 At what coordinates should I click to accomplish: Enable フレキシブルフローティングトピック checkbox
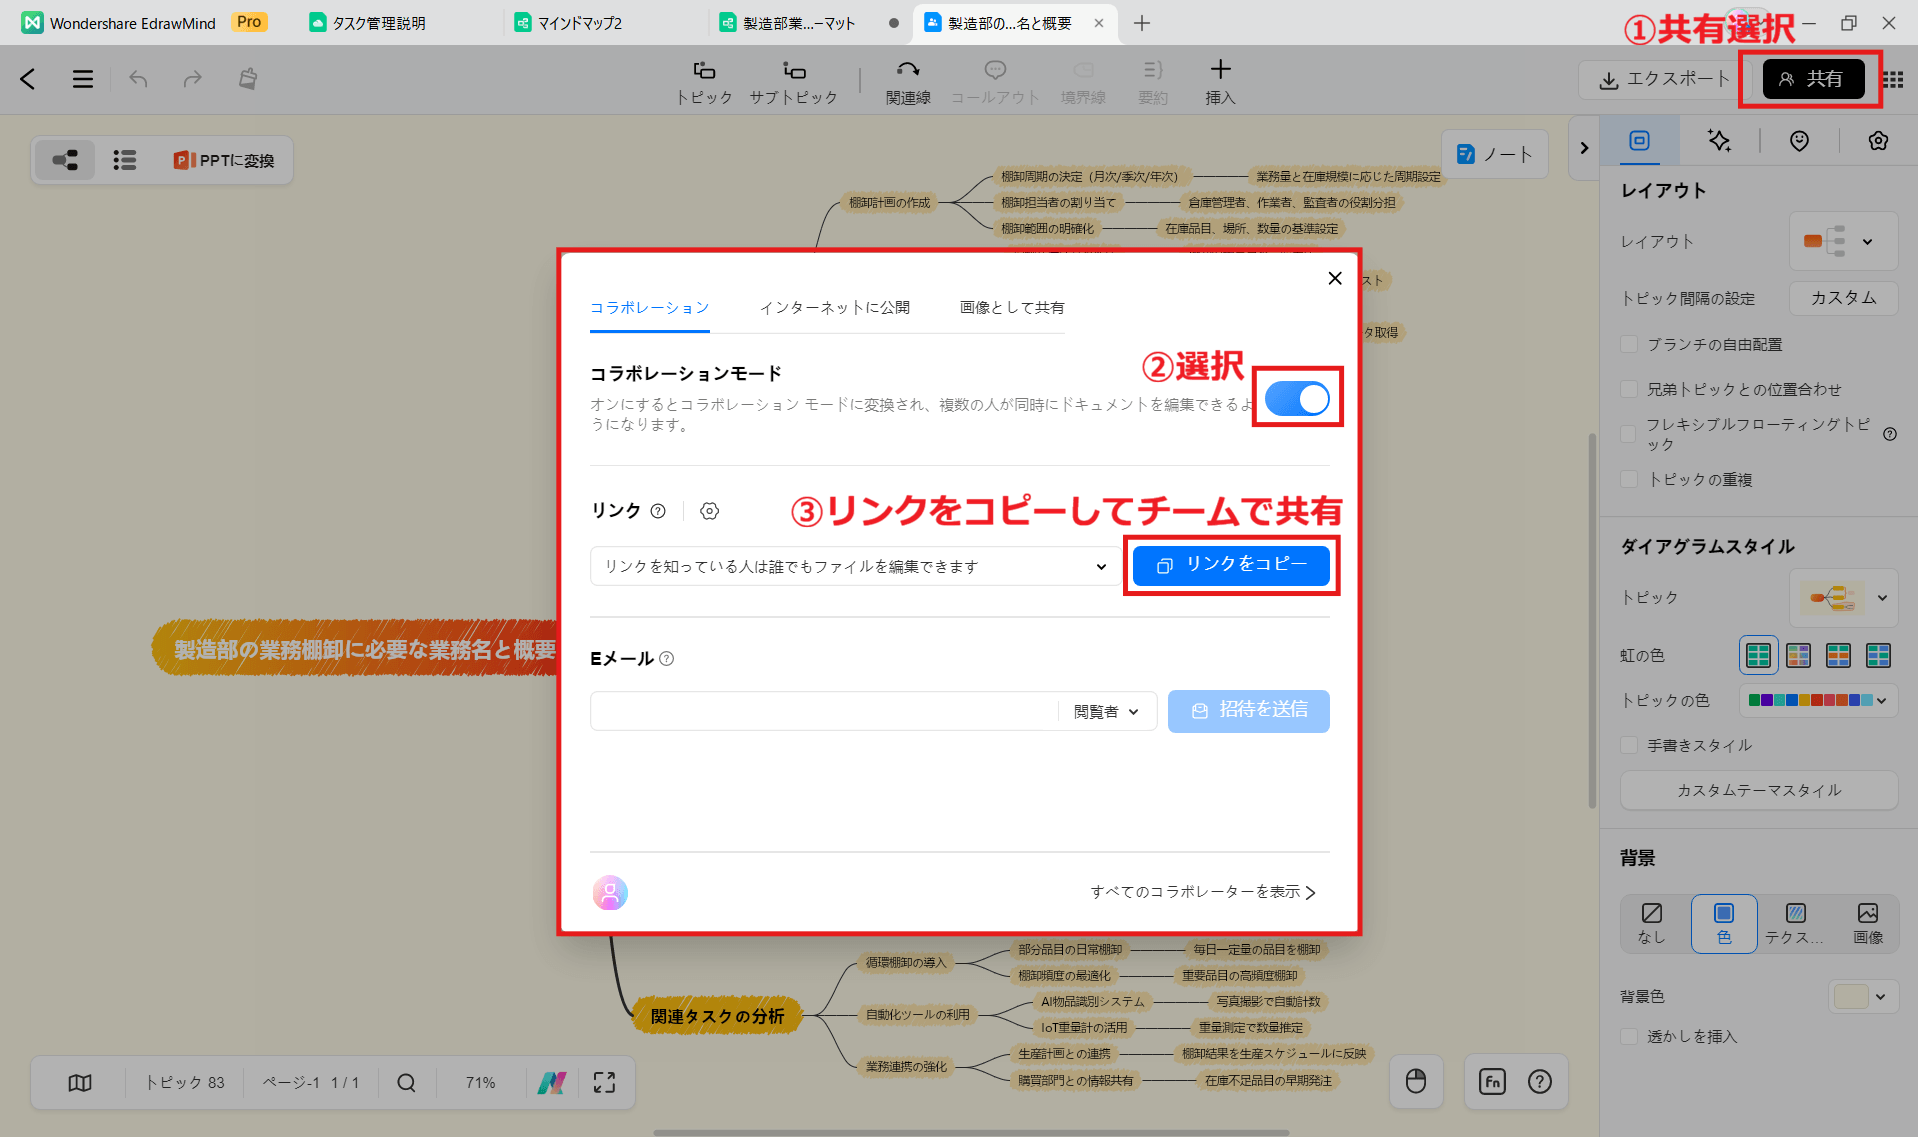pyautogui.click(x=1629, y=434)
